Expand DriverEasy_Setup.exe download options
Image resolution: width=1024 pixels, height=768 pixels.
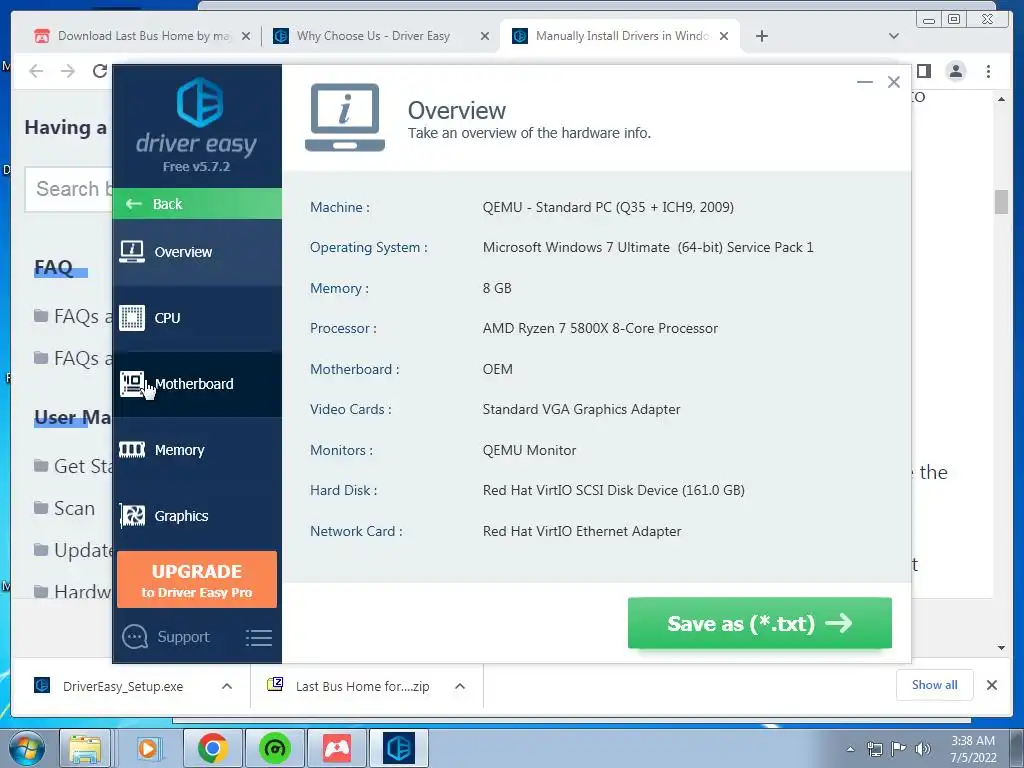click(x=227, y=686)
